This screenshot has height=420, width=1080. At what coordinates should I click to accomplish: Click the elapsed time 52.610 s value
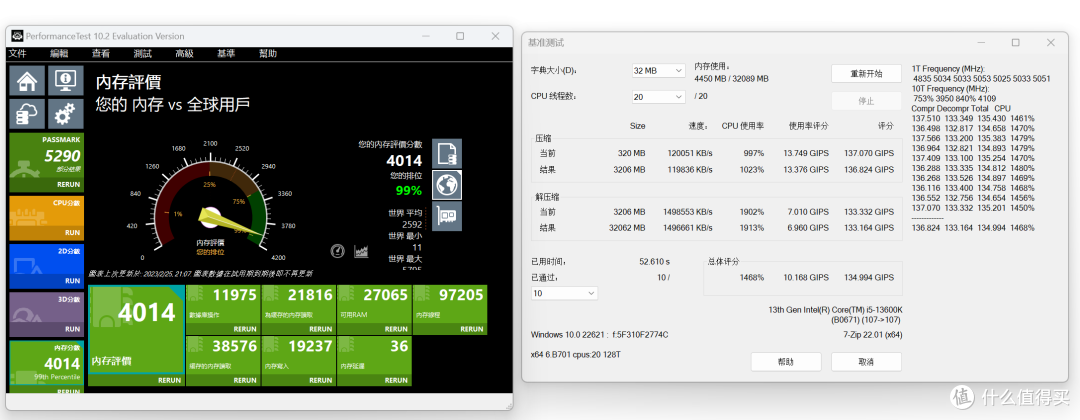pos(654,262)
